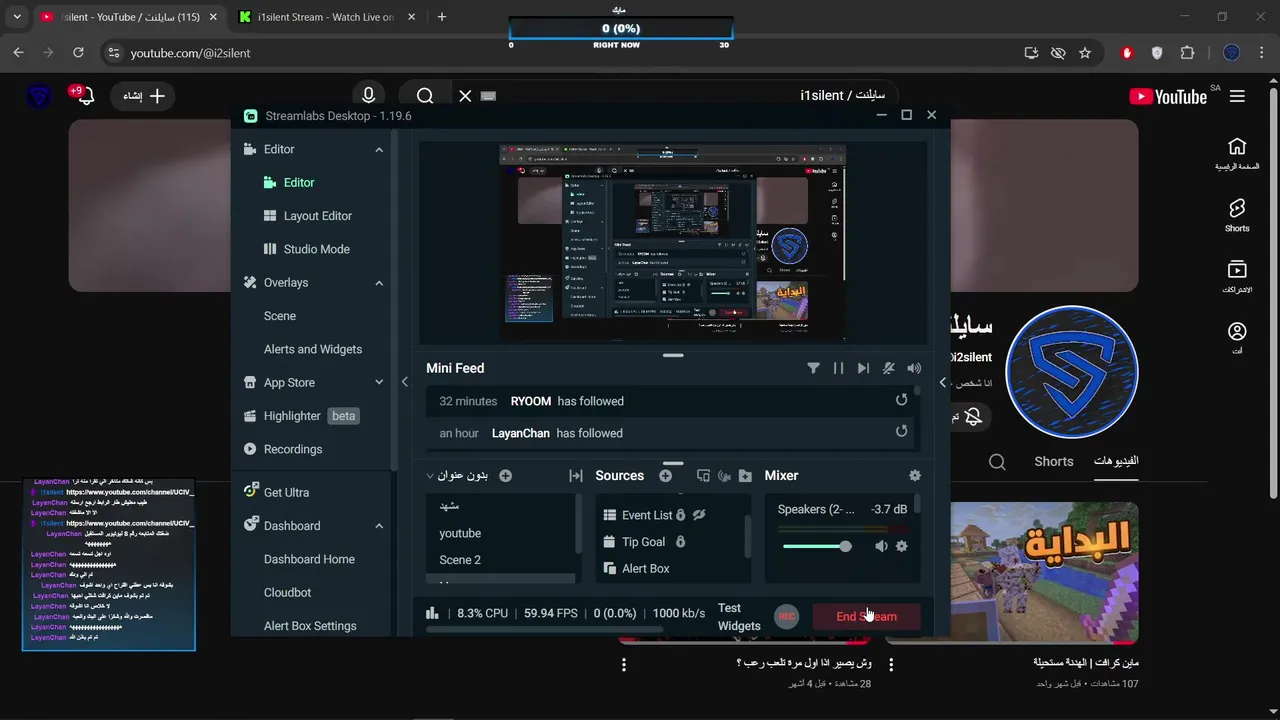Open Mixer advanced settings gear

pyautogui.click(x=914, y=476)
